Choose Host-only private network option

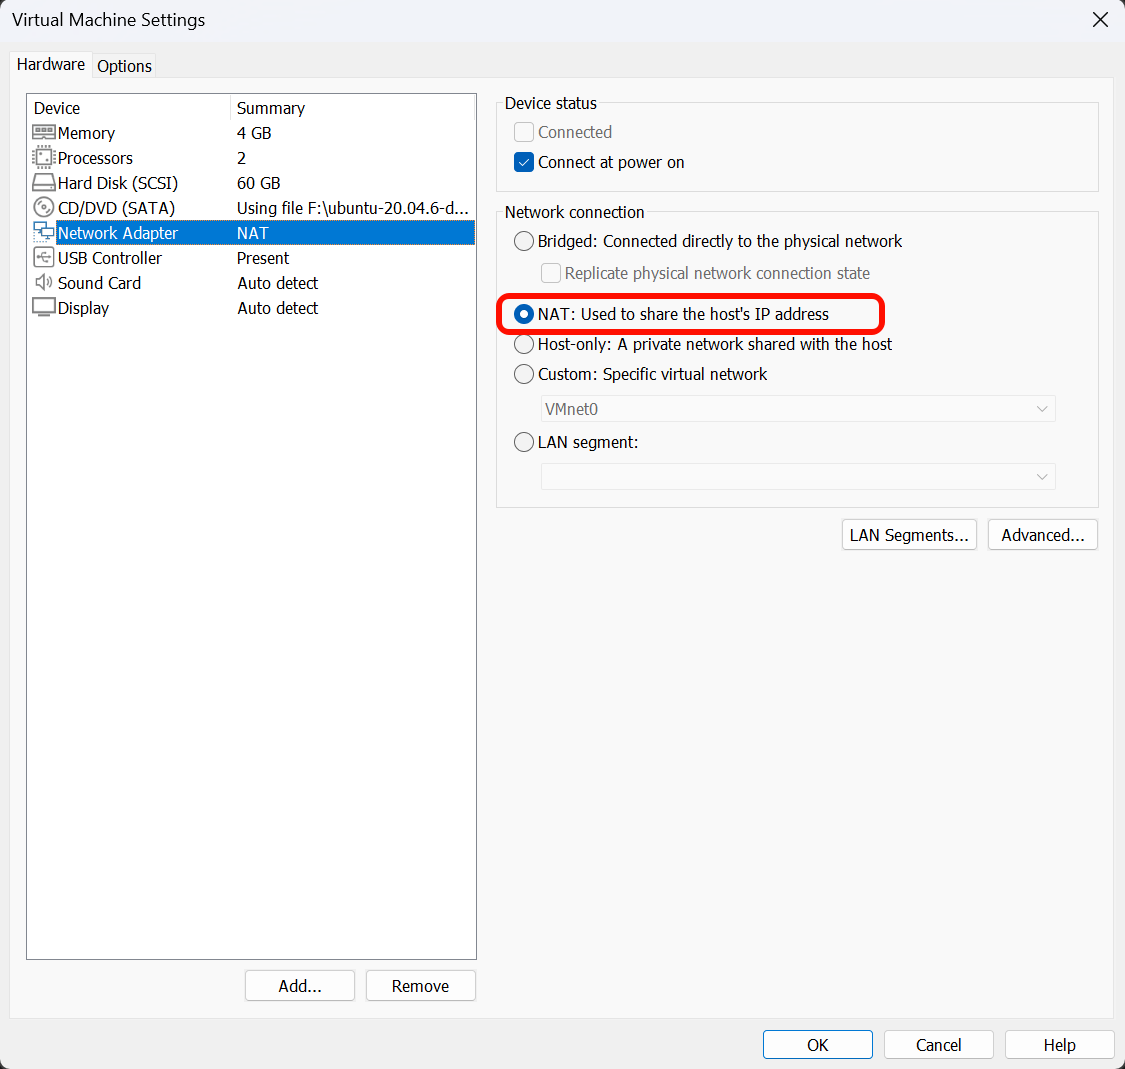coord(524,344)
